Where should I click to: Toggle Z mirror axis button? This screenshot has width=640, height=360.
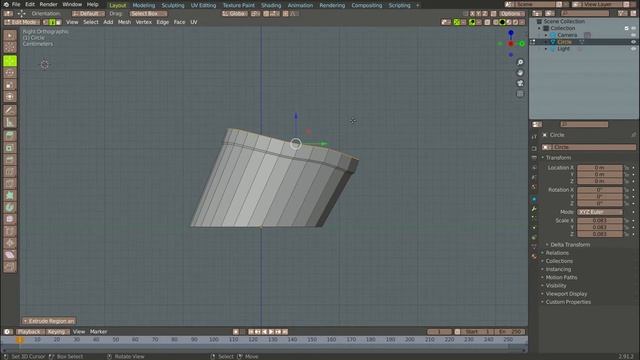pos(484,13)
